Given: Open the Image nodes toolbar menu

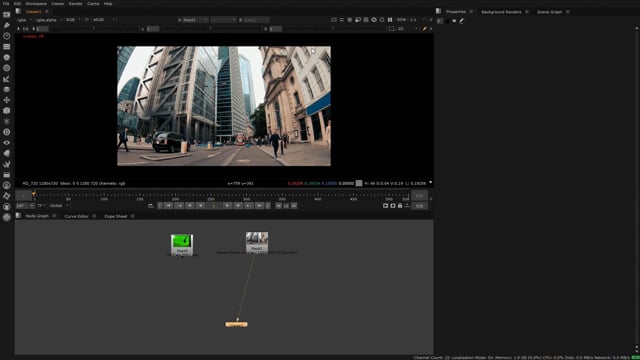Looking at the screenshot, I should pyautogui.click(x=7, y=15).
